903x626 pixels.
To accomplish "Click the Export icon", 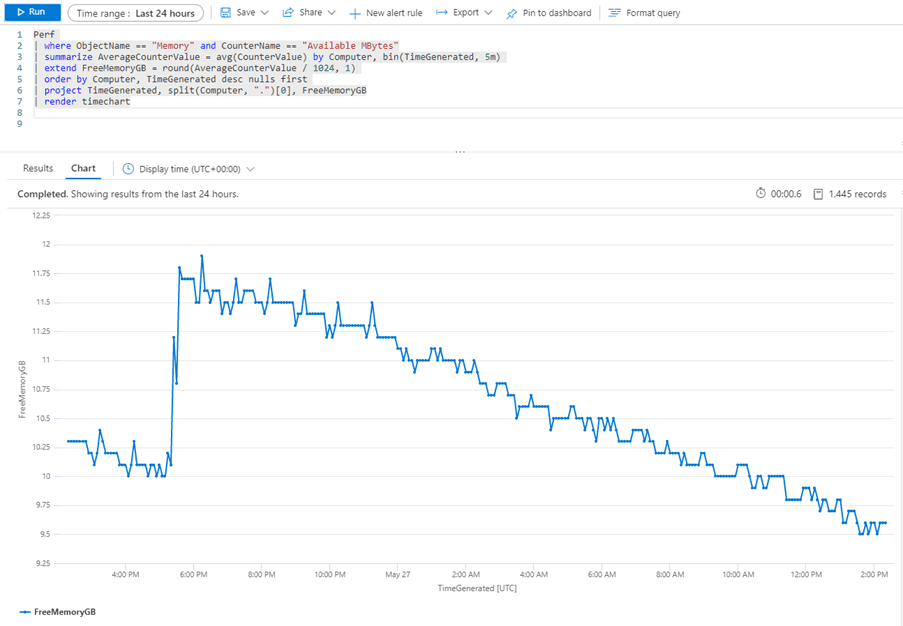I will tap(441, 12).
